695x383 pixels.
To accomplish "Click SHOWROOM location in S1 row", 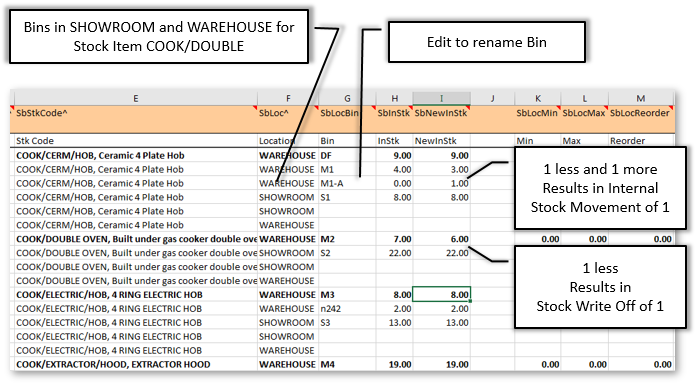I will [288, 197].
